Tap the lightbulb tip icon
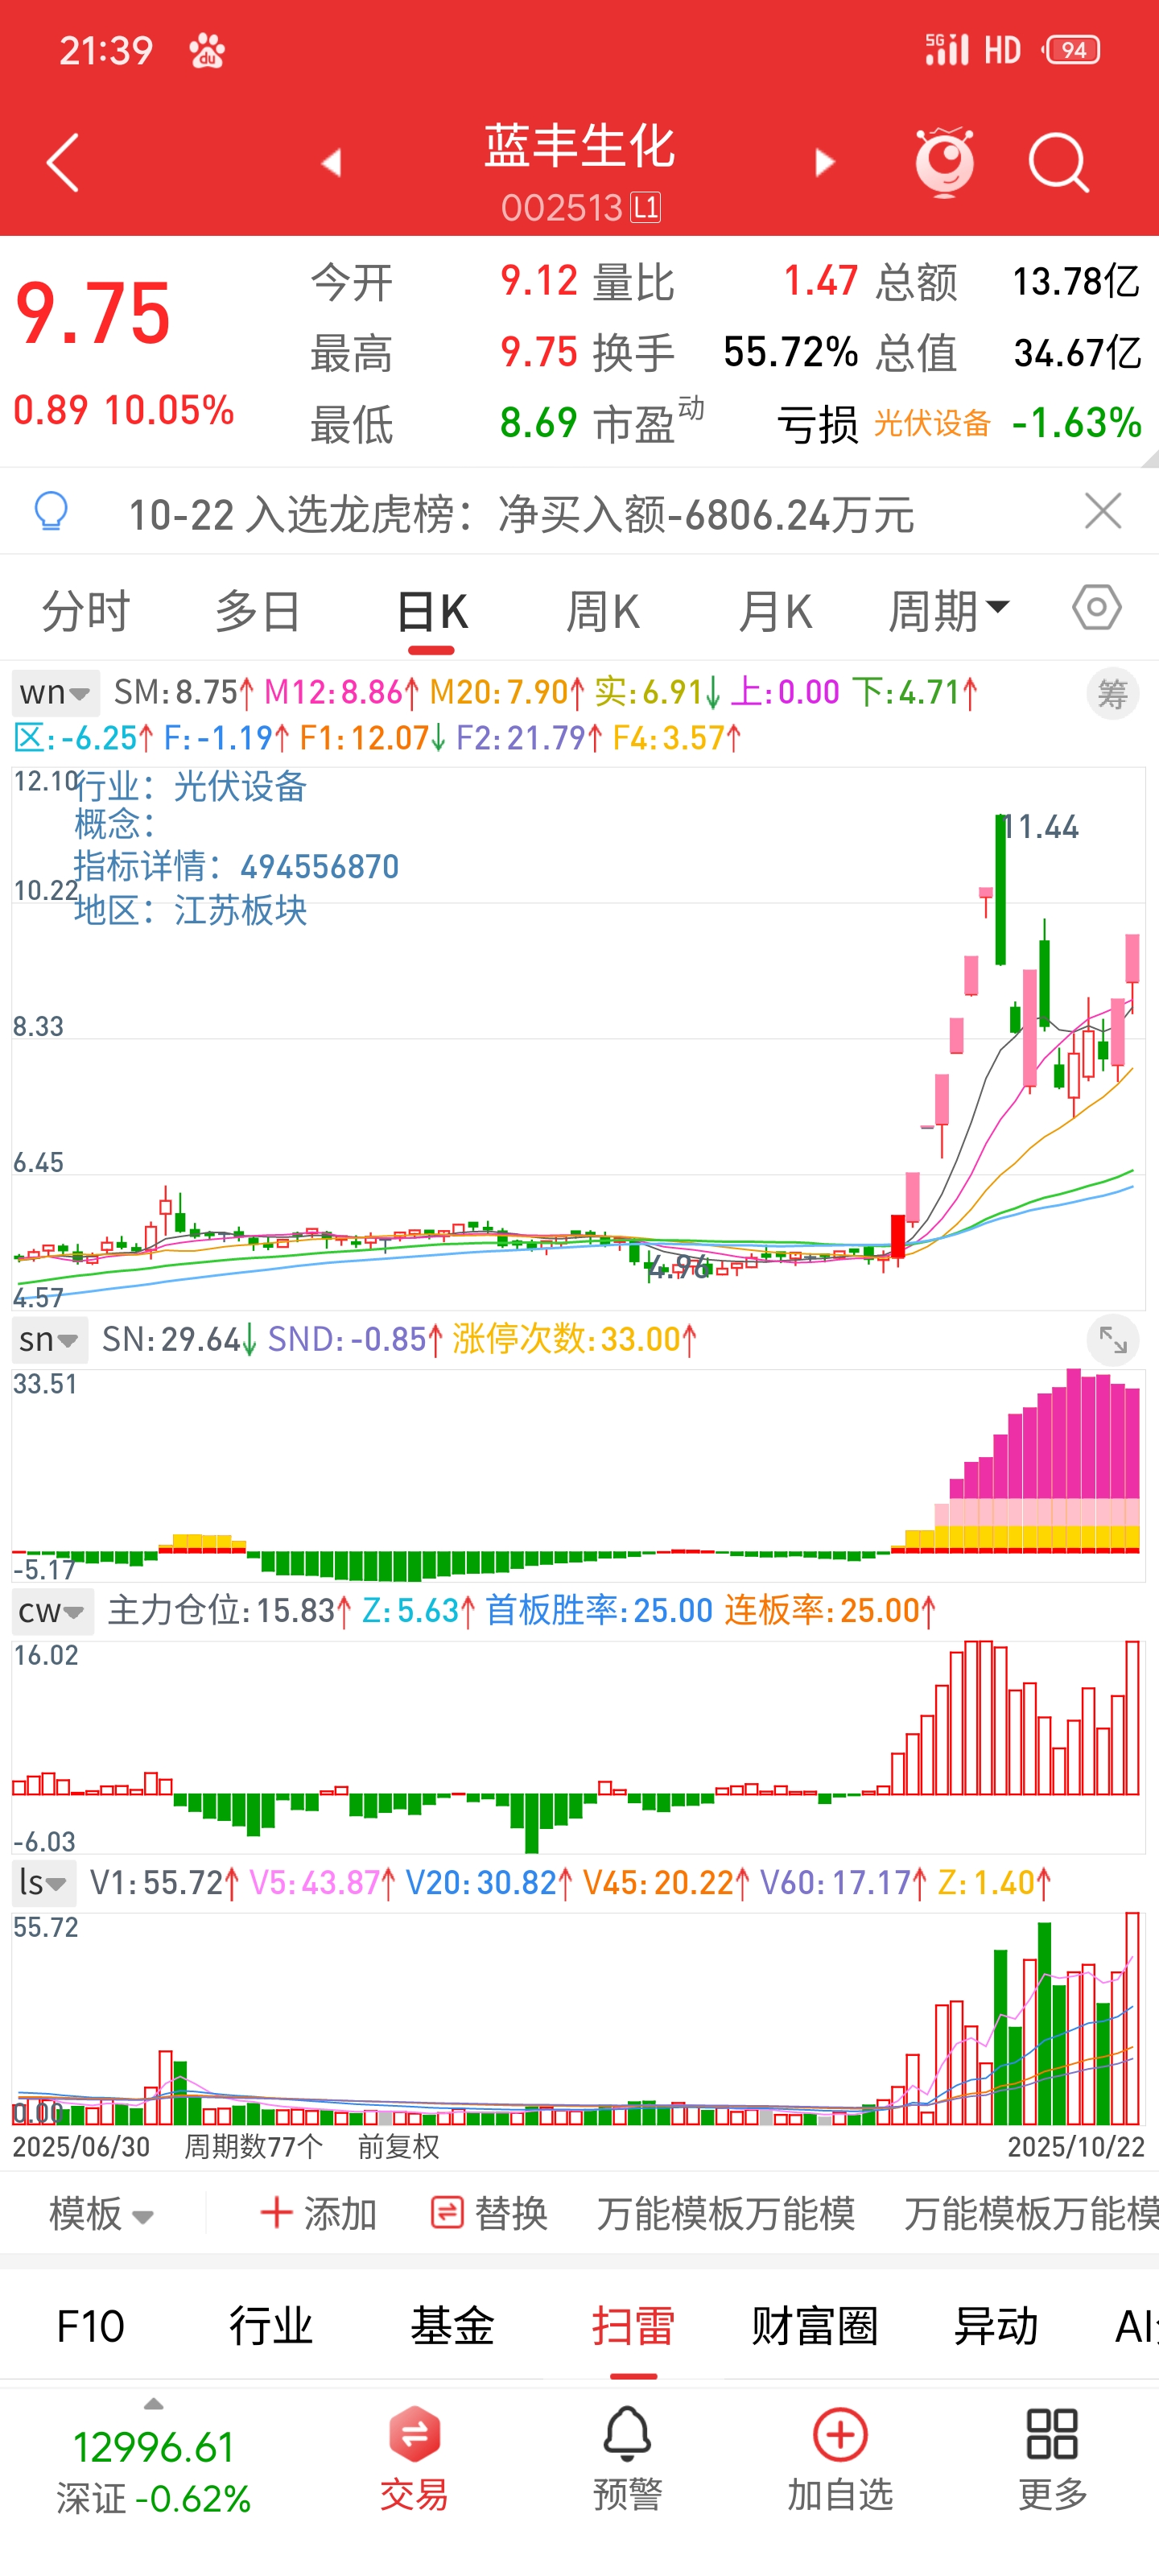Image resolution: width=1159 pixels, height=2576 pixels. pos(51,512)
